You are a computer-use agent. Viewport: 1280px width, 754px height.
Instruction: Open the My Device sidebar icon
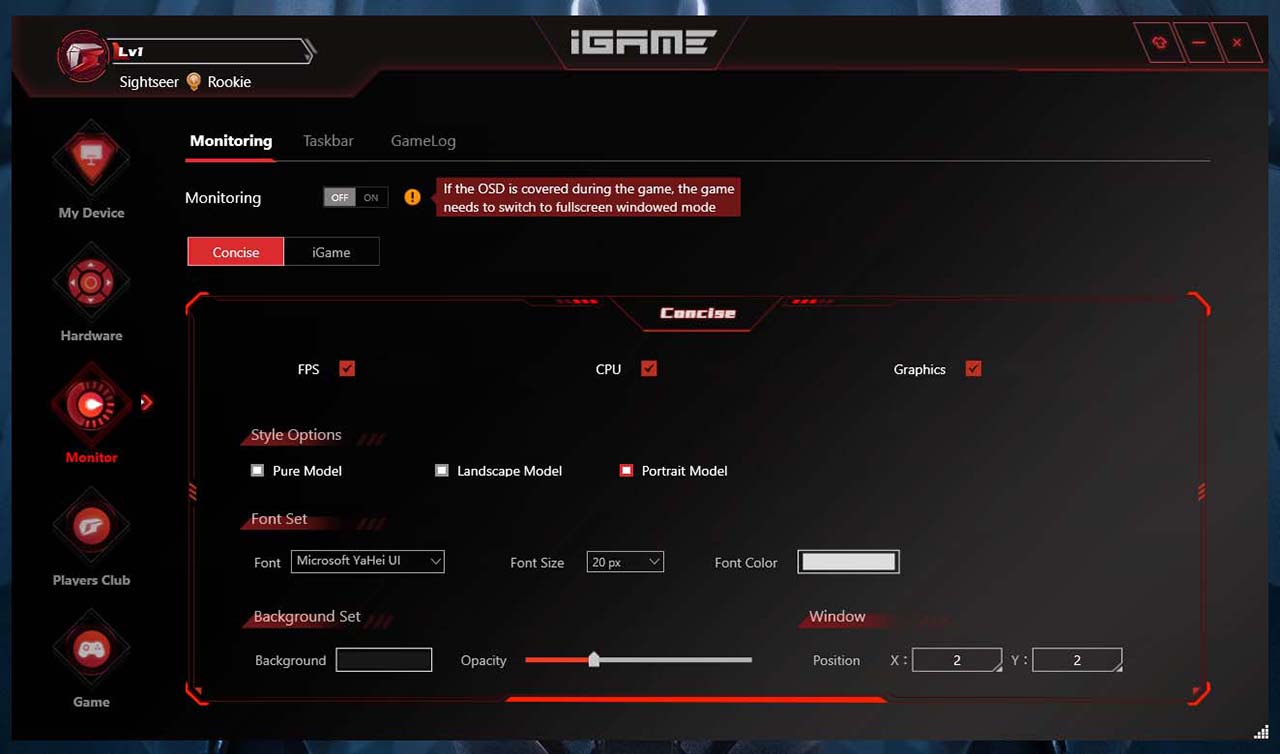pos(91,158)
